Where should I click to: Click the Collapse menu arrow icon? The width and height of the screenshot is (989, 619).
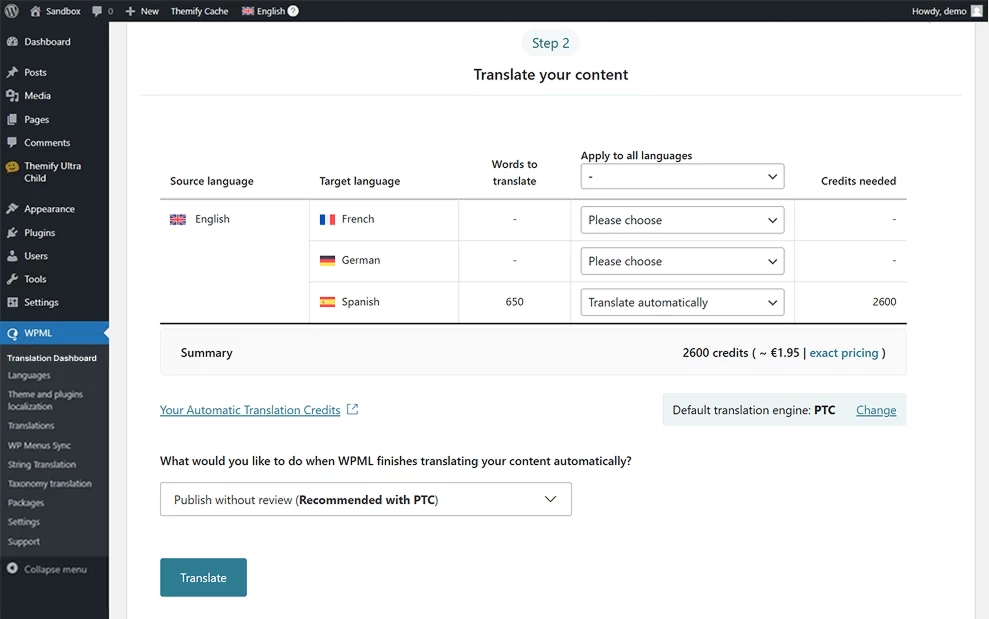tap(12, 569)
